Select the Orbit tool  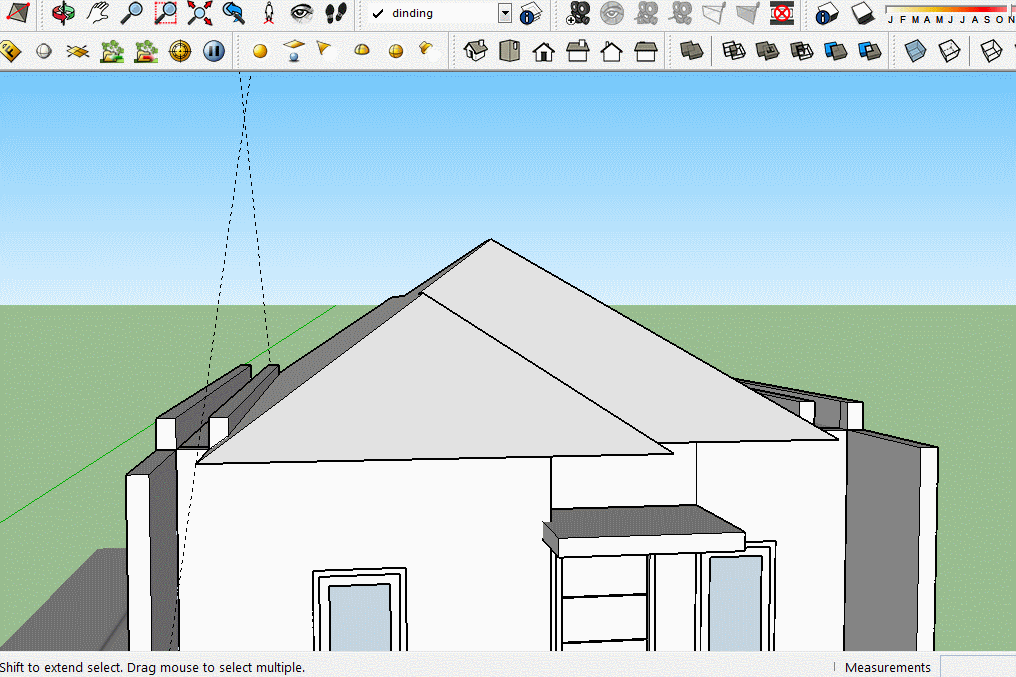click(63, 13)
